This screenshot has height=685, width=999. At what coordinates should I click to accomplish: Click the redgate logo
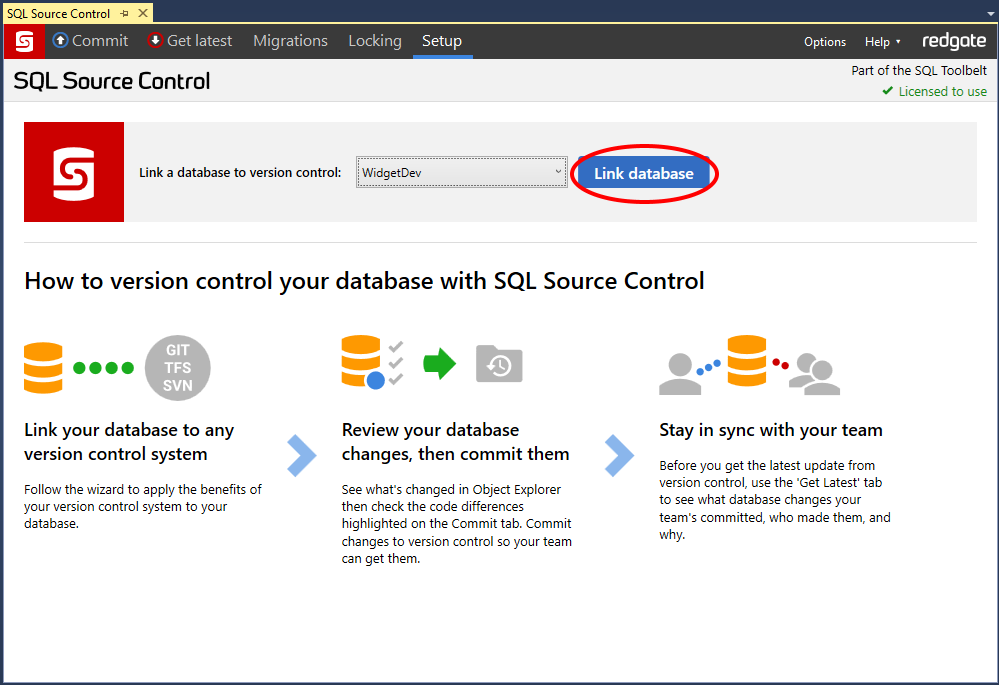pos(953,41)
